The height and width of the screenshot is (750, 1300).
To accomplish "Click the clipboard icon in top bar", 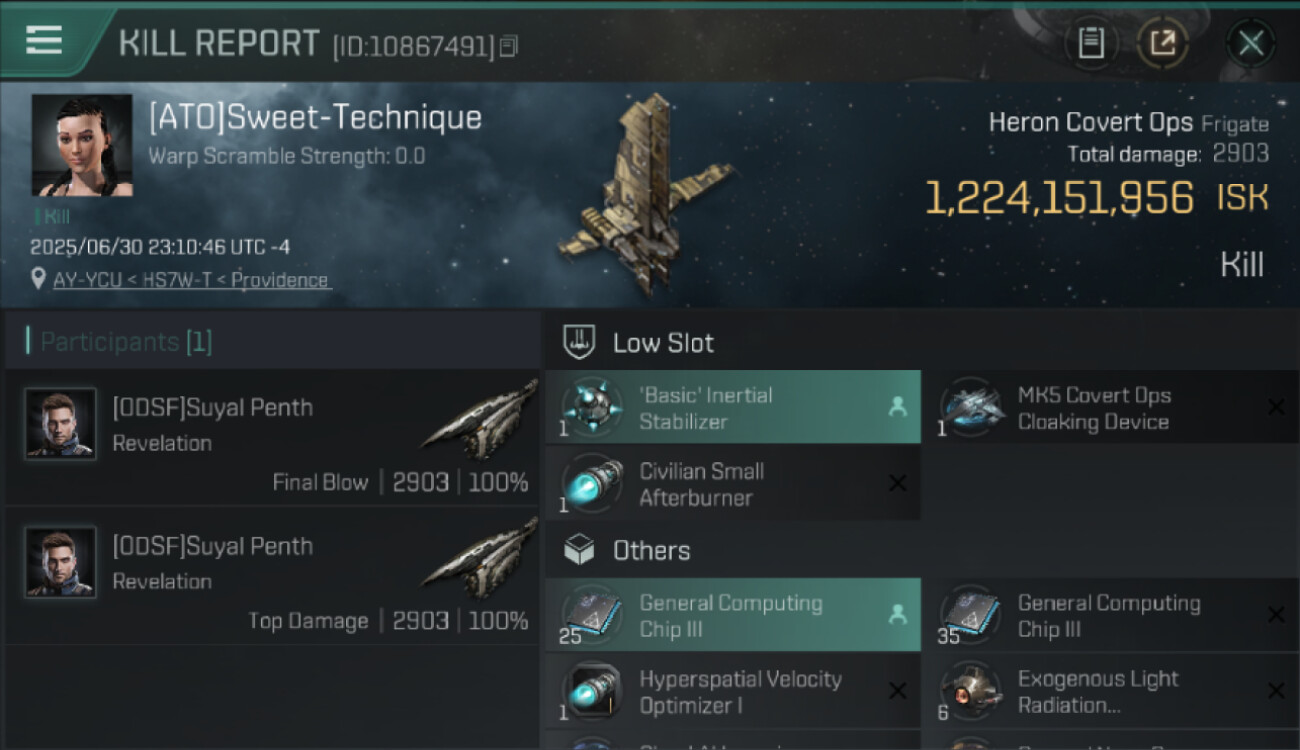I will click(1091, 43).
